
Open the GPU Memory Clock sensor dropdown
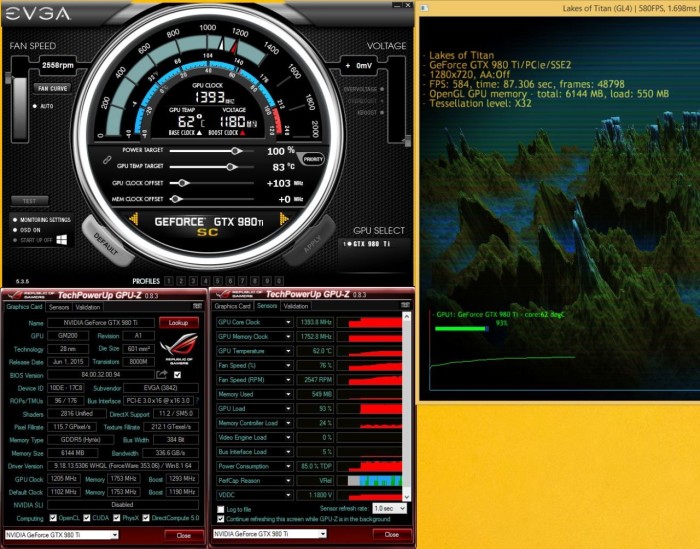pyautogui.click(x=288, y=336)
